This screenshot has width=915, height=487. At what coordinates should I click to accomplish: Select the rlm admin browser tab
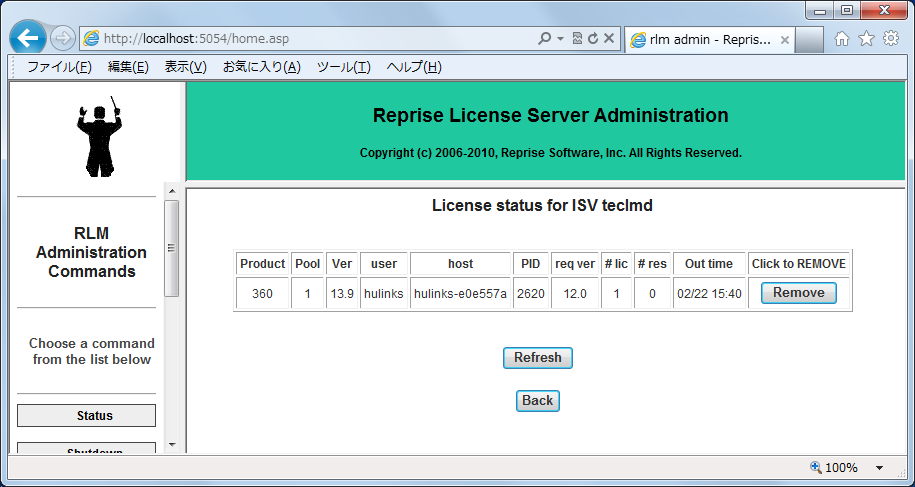709,40
